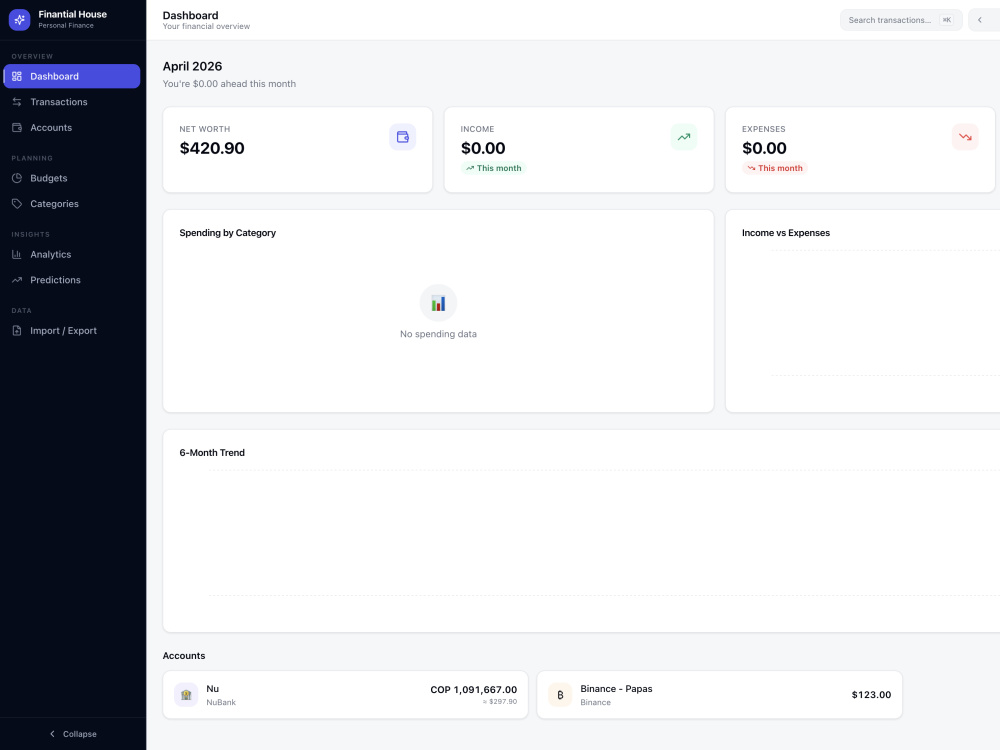
Task: Open Import / Export page
Action: (71, 330)
